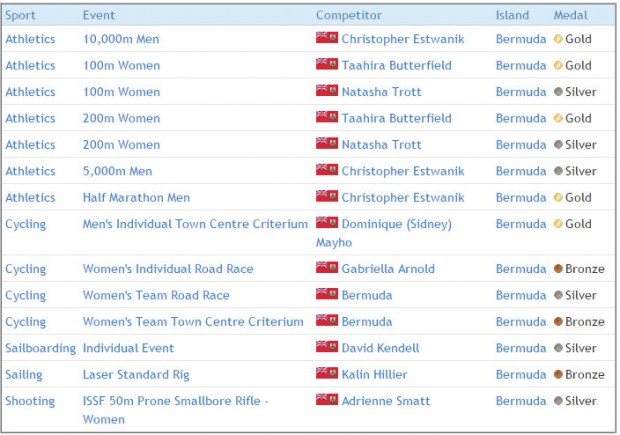
Task: Click the flag icon before Adrienne Smatt
Action: 326,400
